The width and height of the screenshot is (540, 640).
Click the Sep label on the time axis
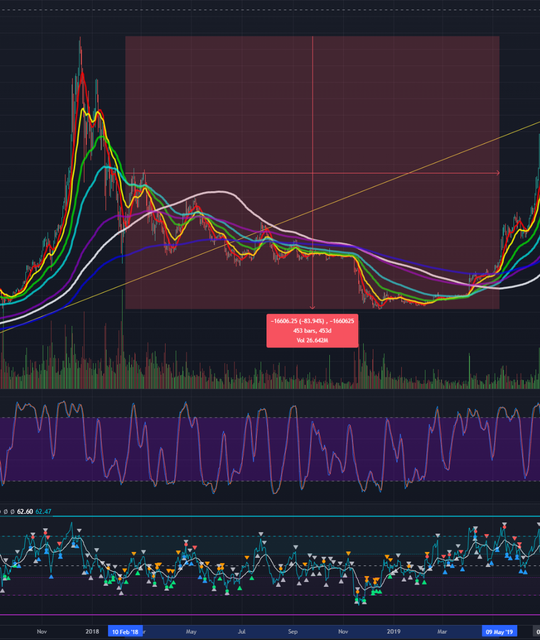(x=293, y=631)
